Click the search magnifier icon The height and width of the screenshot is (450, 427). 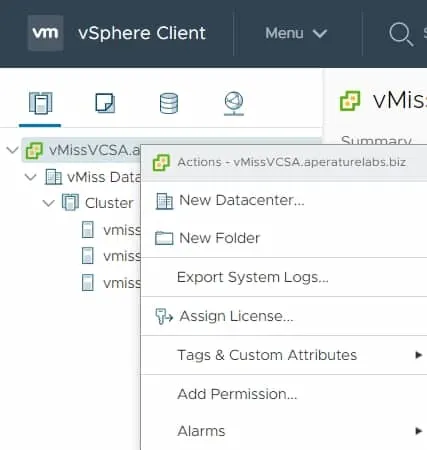401,34
